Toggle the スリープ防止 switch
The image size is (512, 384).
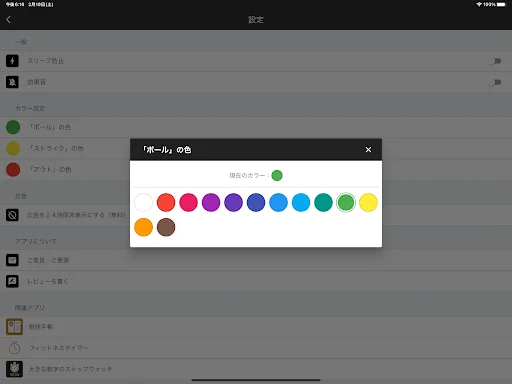[x=495, y=61]
